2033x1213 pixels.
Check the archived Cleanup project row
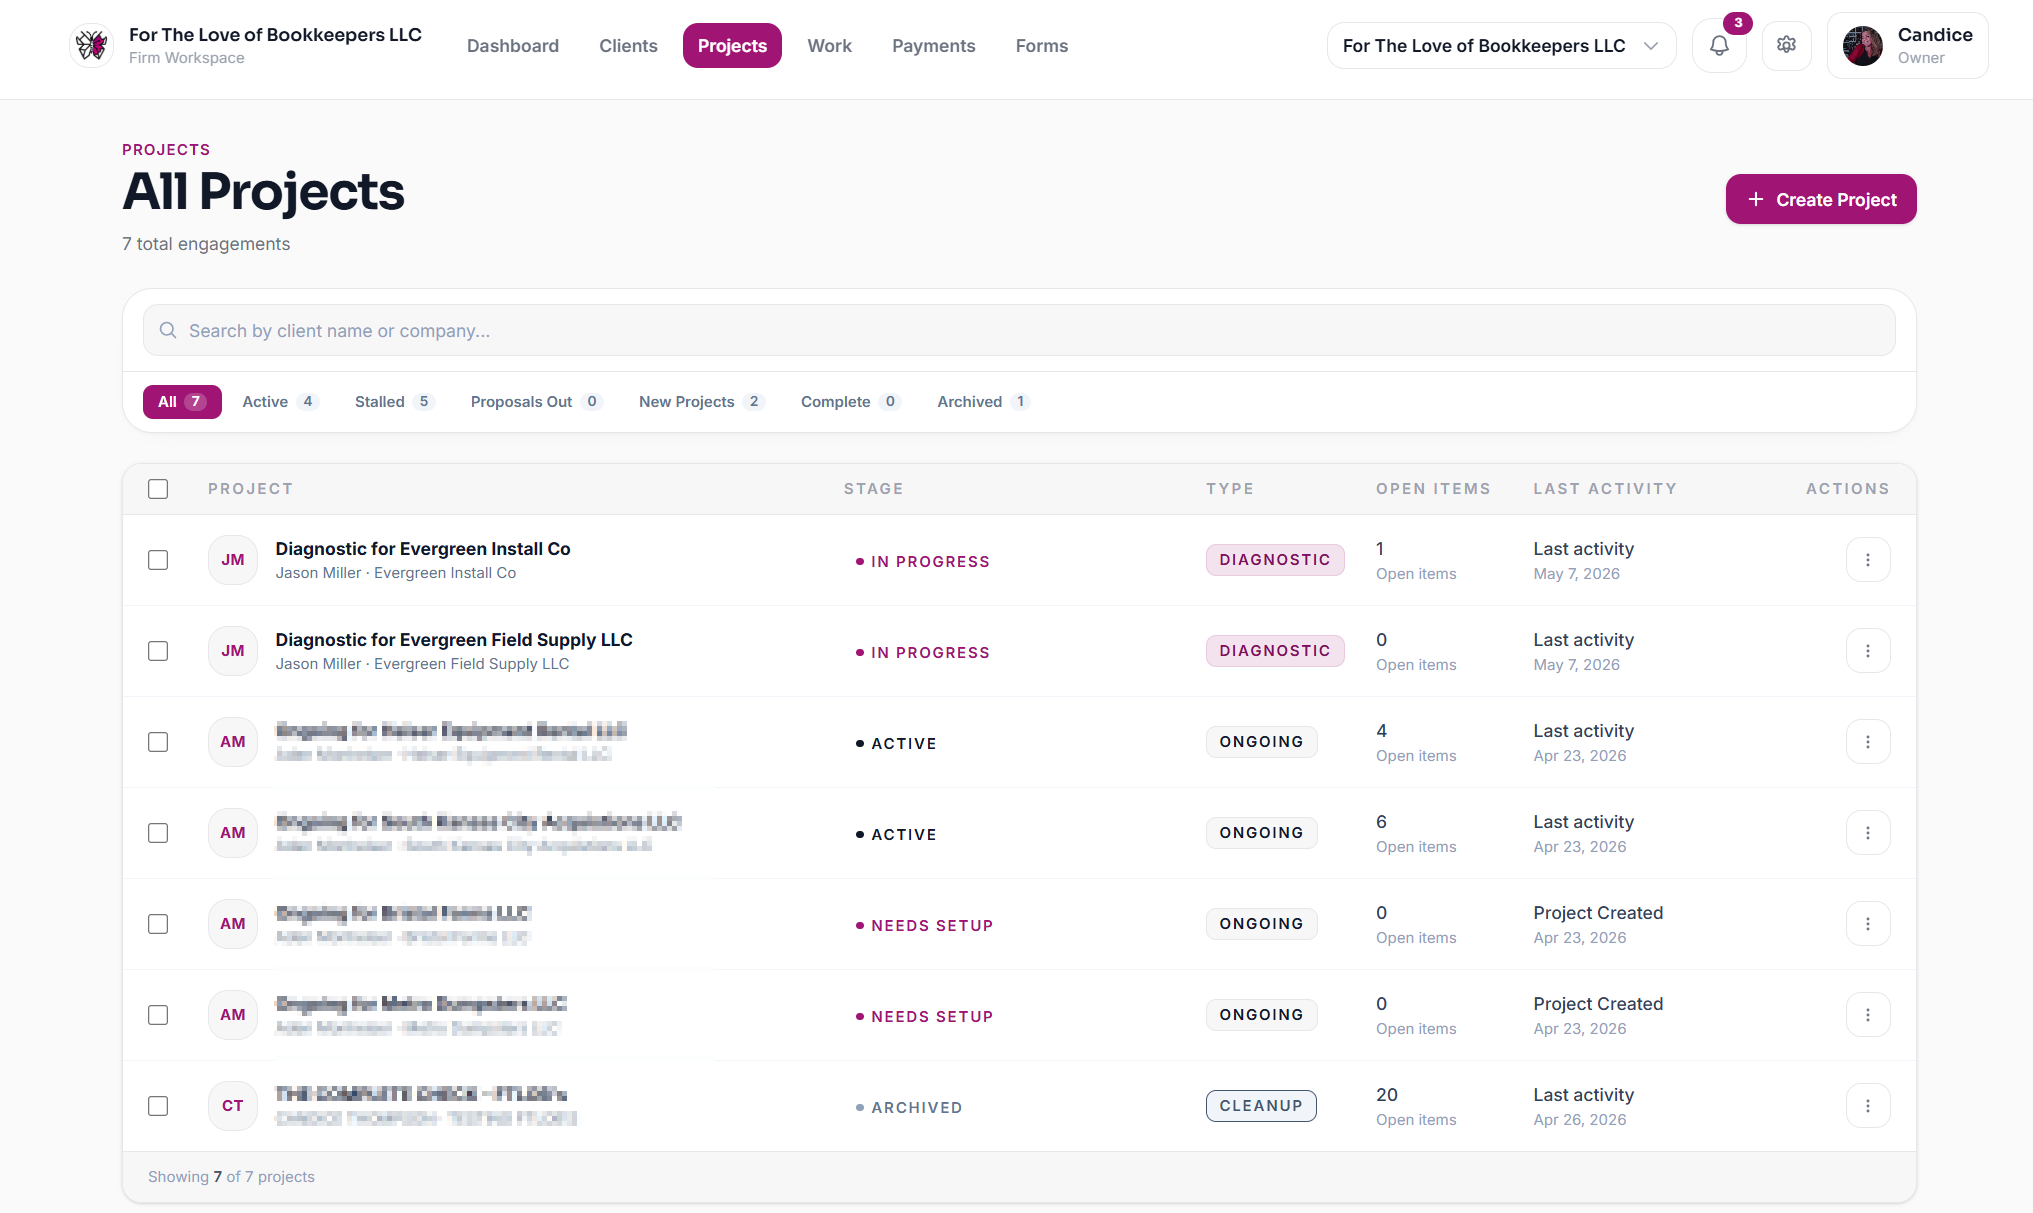(158, 1106)
